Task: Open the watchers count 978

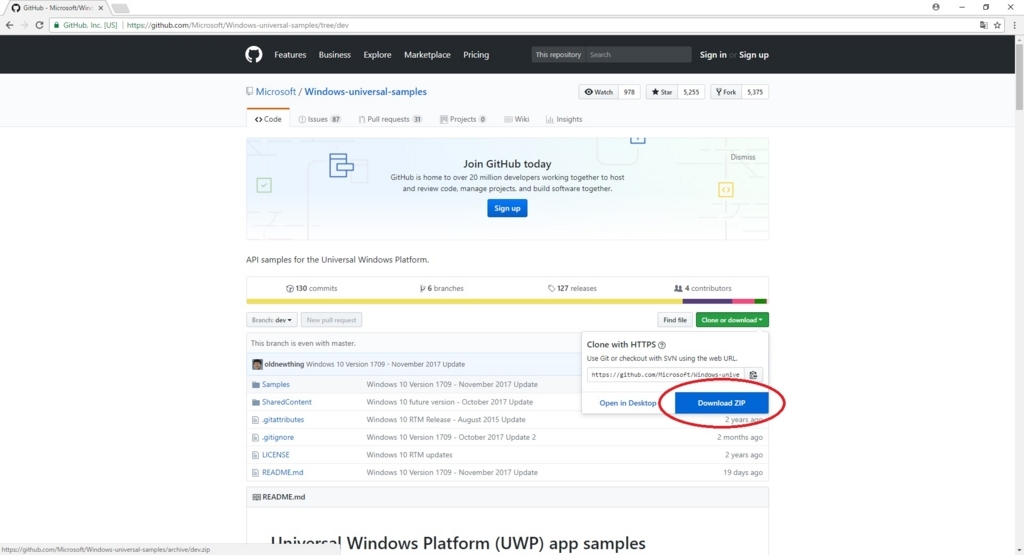Action: coord(629,92)
